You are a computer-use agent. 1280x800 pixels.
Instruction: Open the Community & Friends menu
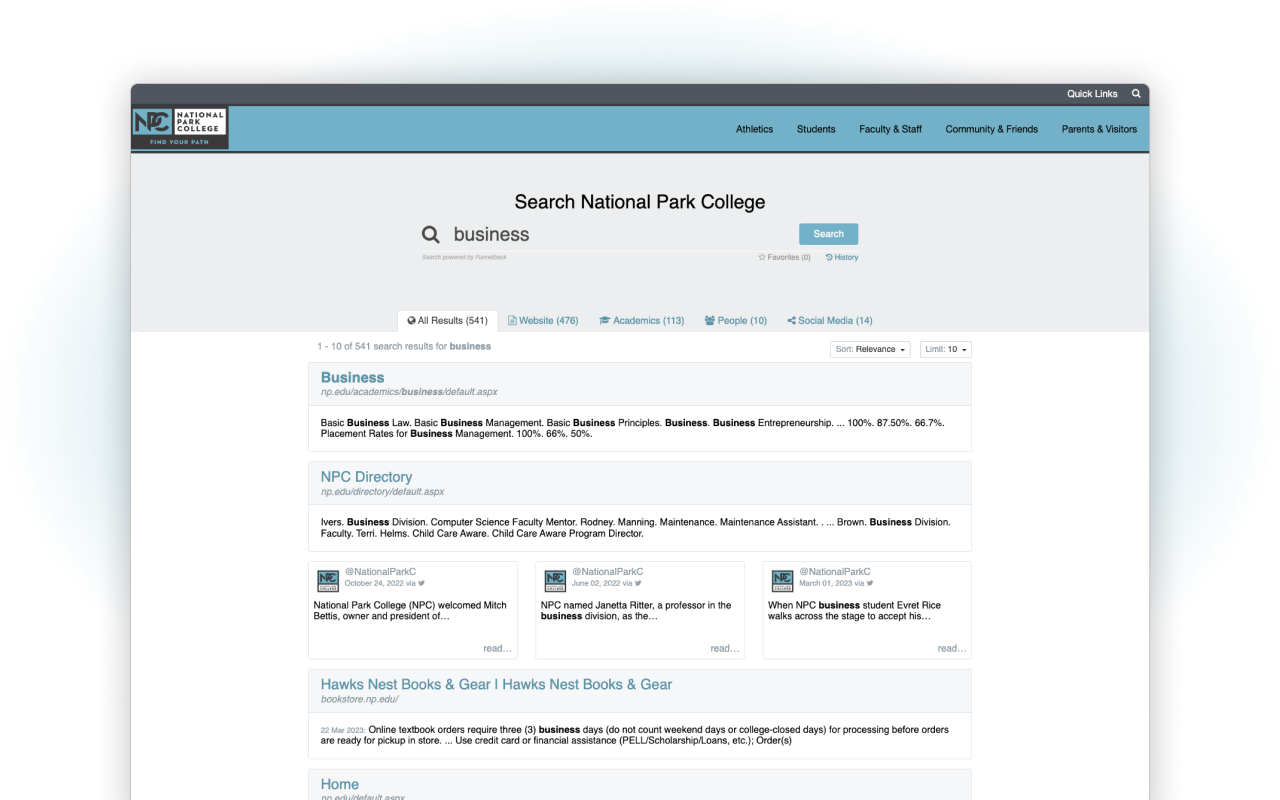(992, 129)
